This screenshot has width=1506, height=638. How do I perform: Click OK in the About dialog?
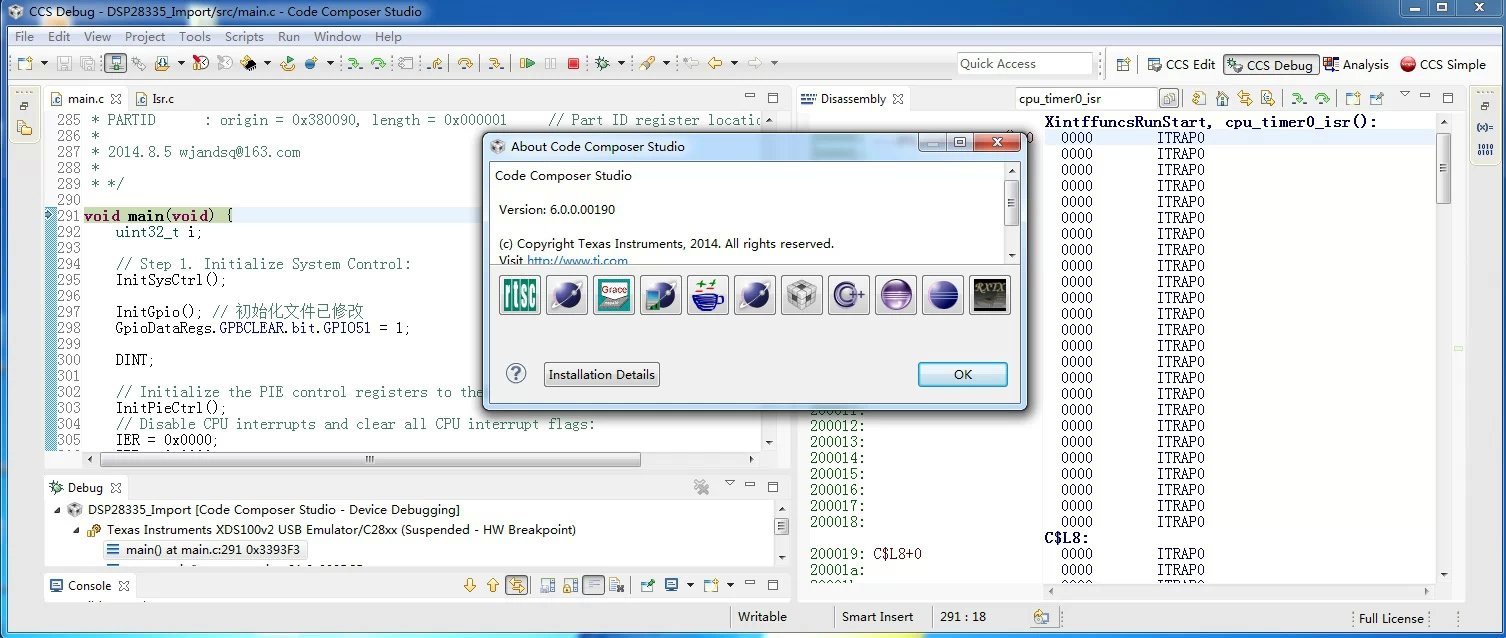[x=962, y=374]
